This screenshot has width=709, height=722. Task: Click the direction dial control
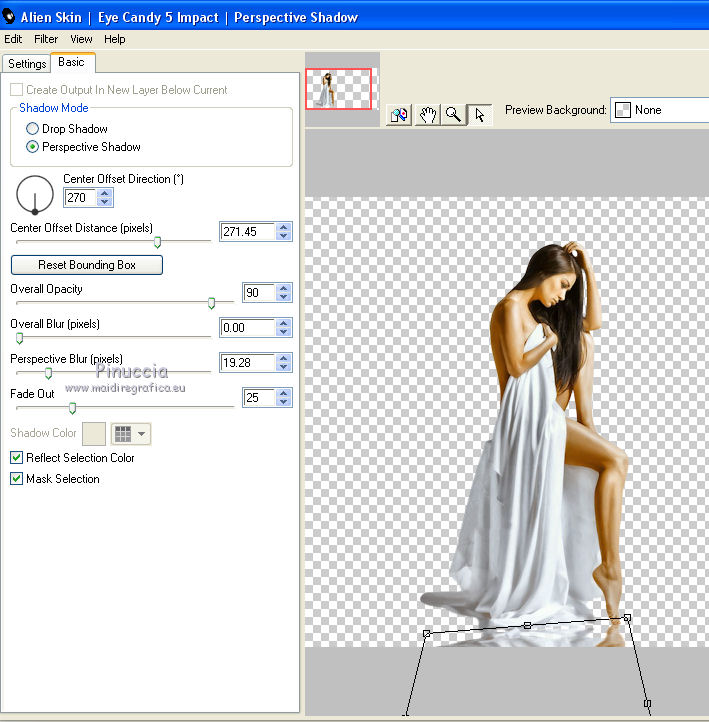[x=35, y=194]
